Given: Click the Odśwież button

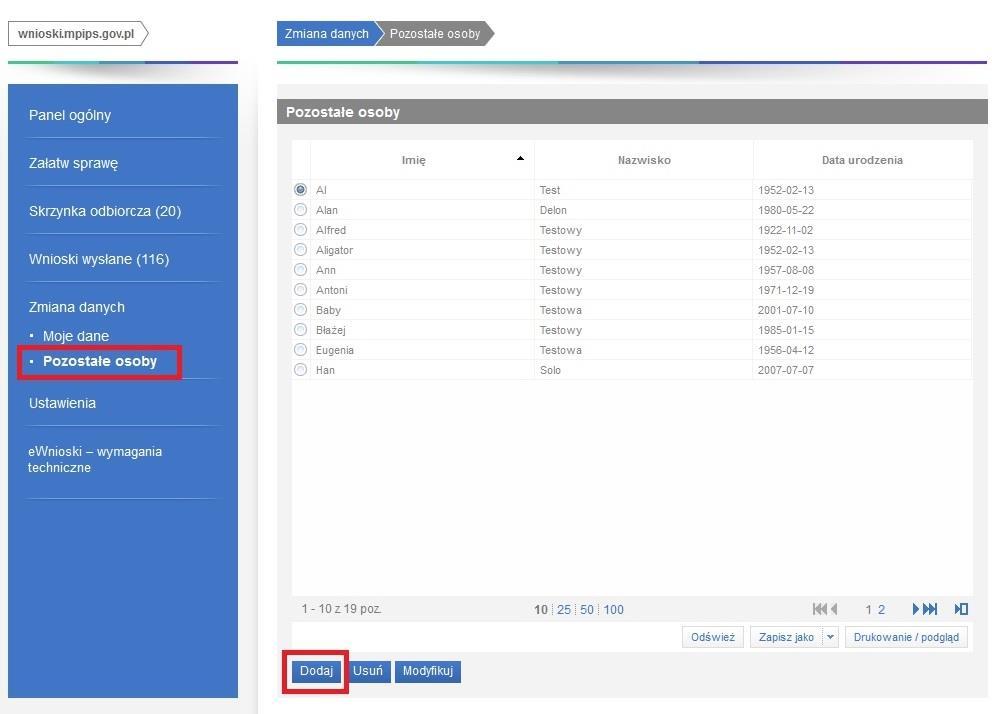Looking at the screenshot, I should coord(713,637).
